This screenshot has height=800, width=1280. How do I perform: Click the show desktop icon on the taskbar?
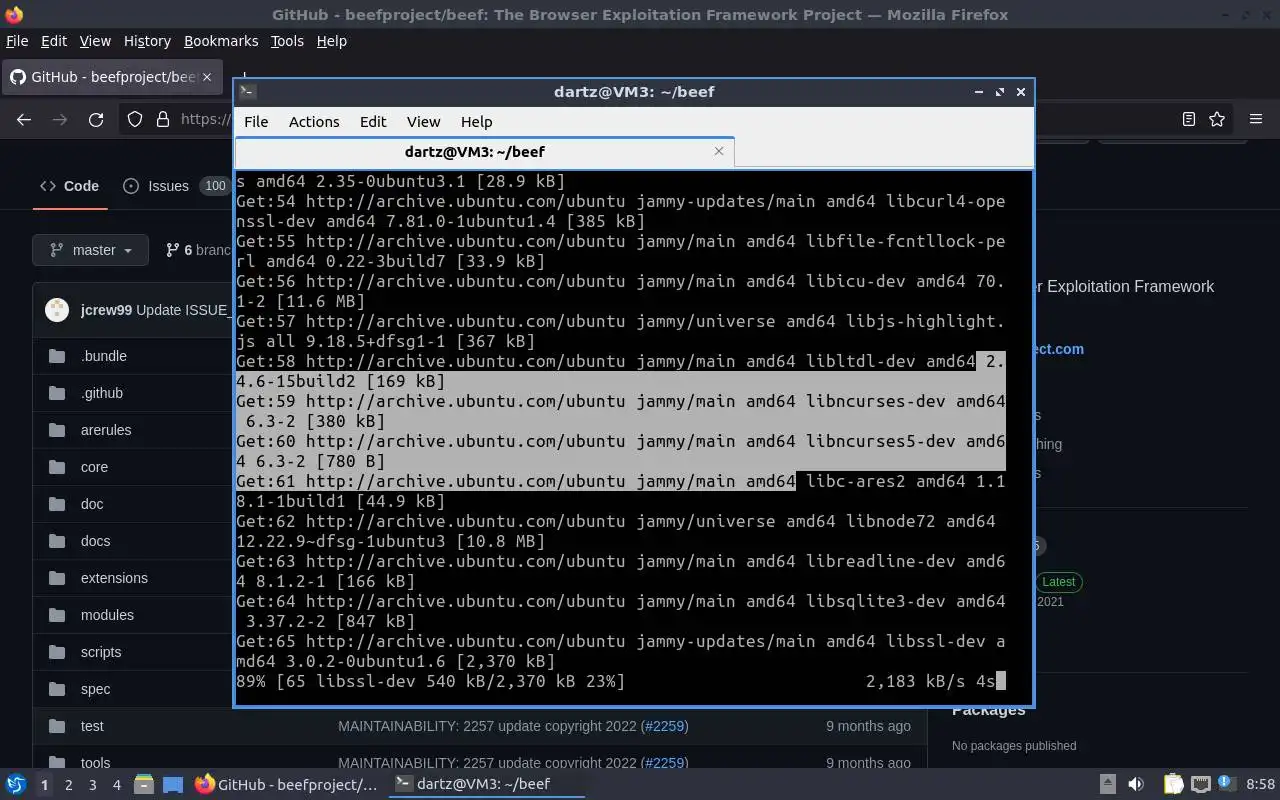tap(173, 784)
